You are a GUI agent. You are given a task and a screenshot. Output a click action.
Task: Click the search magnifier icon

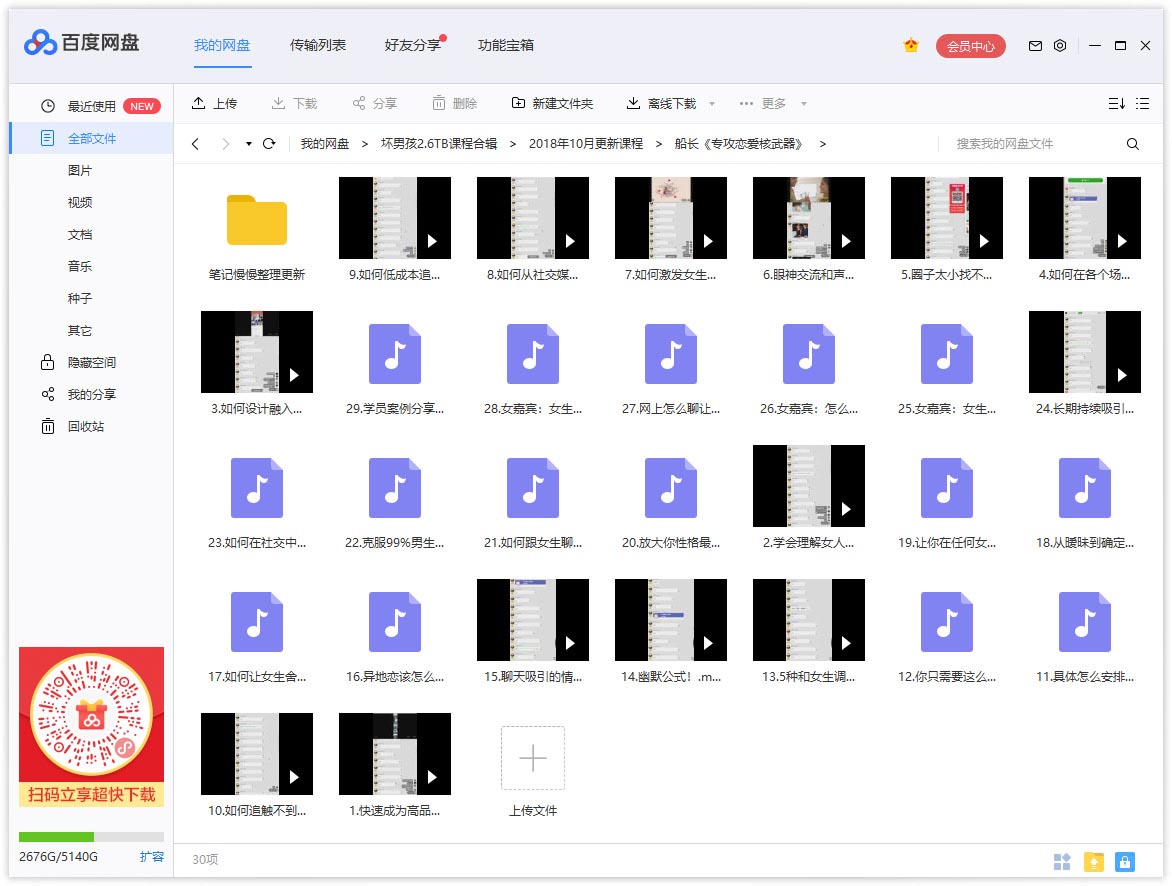point(1132,144)
